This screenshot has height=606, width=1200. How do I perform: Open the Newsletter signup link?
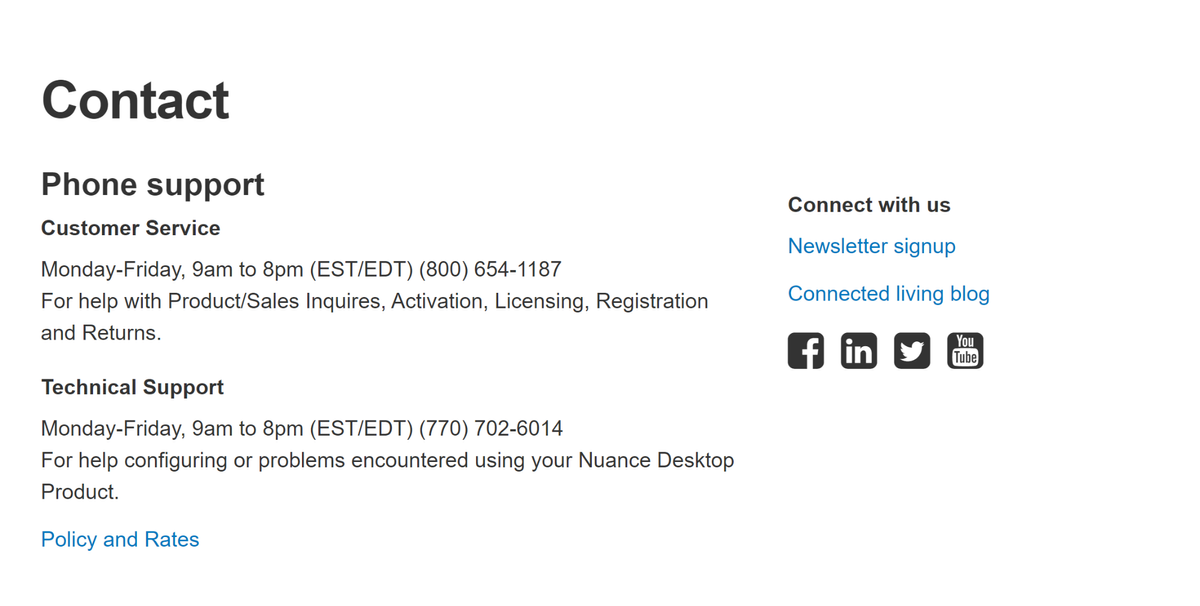(x=872, y=246)
